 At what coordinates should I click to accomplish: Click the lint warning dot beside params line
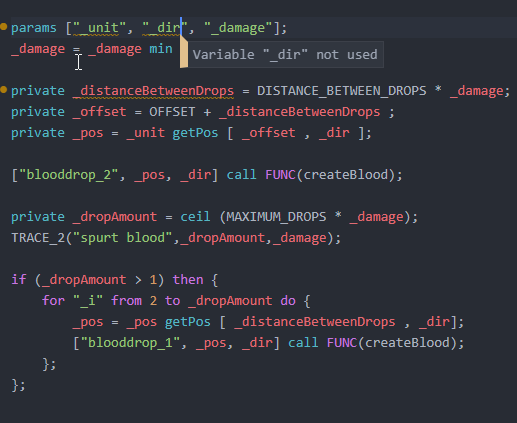tap(4, 27)
